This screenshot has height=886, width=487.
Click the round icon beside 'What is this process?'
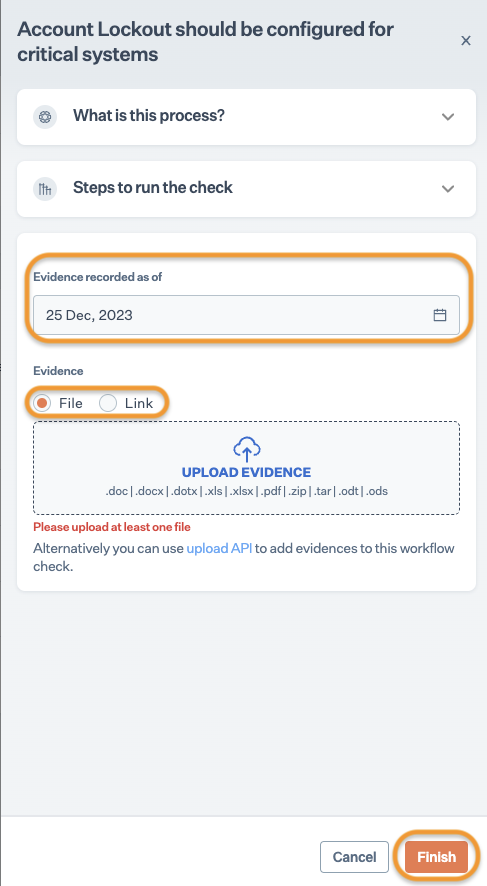tap(45, 117)
